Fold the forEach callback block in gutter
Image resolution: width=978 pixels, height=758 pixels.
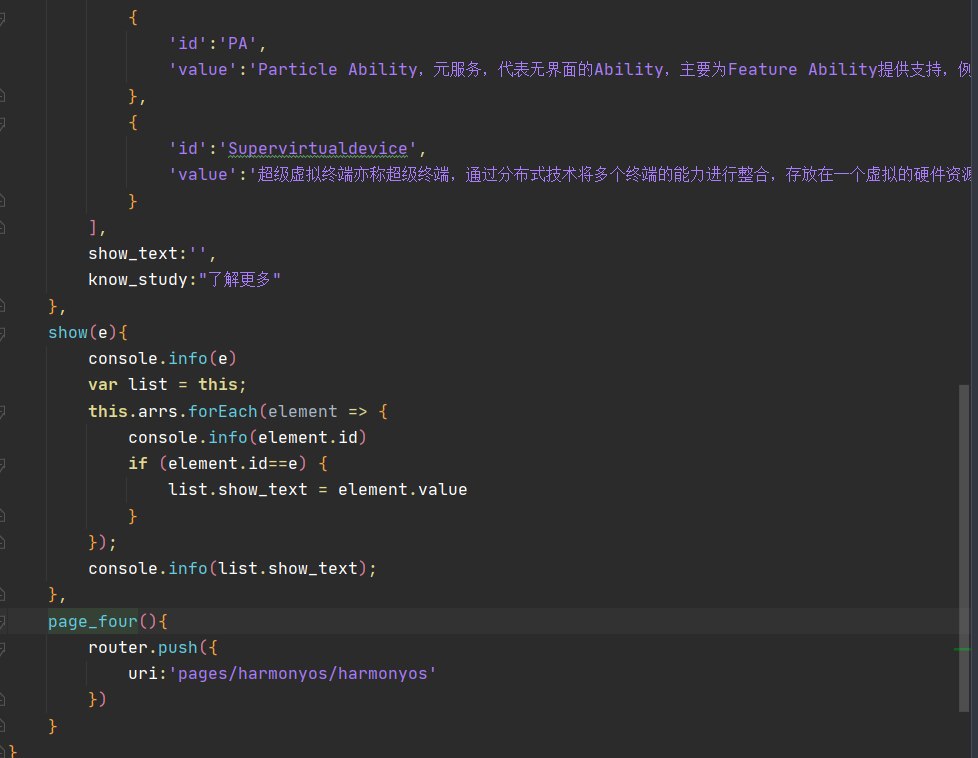point(2,412)
